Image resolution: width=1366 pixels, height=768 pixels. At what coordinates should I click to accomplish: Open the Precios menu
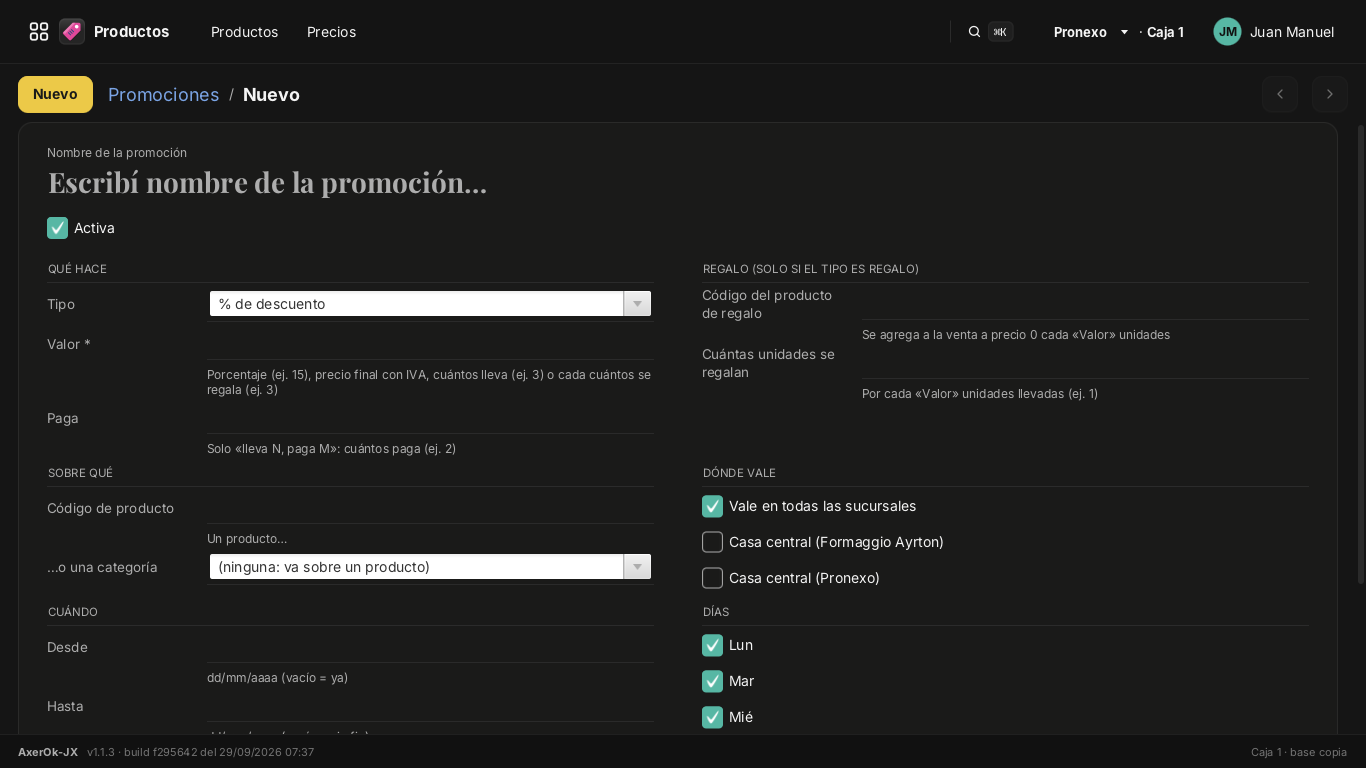[x=331, y=32]
